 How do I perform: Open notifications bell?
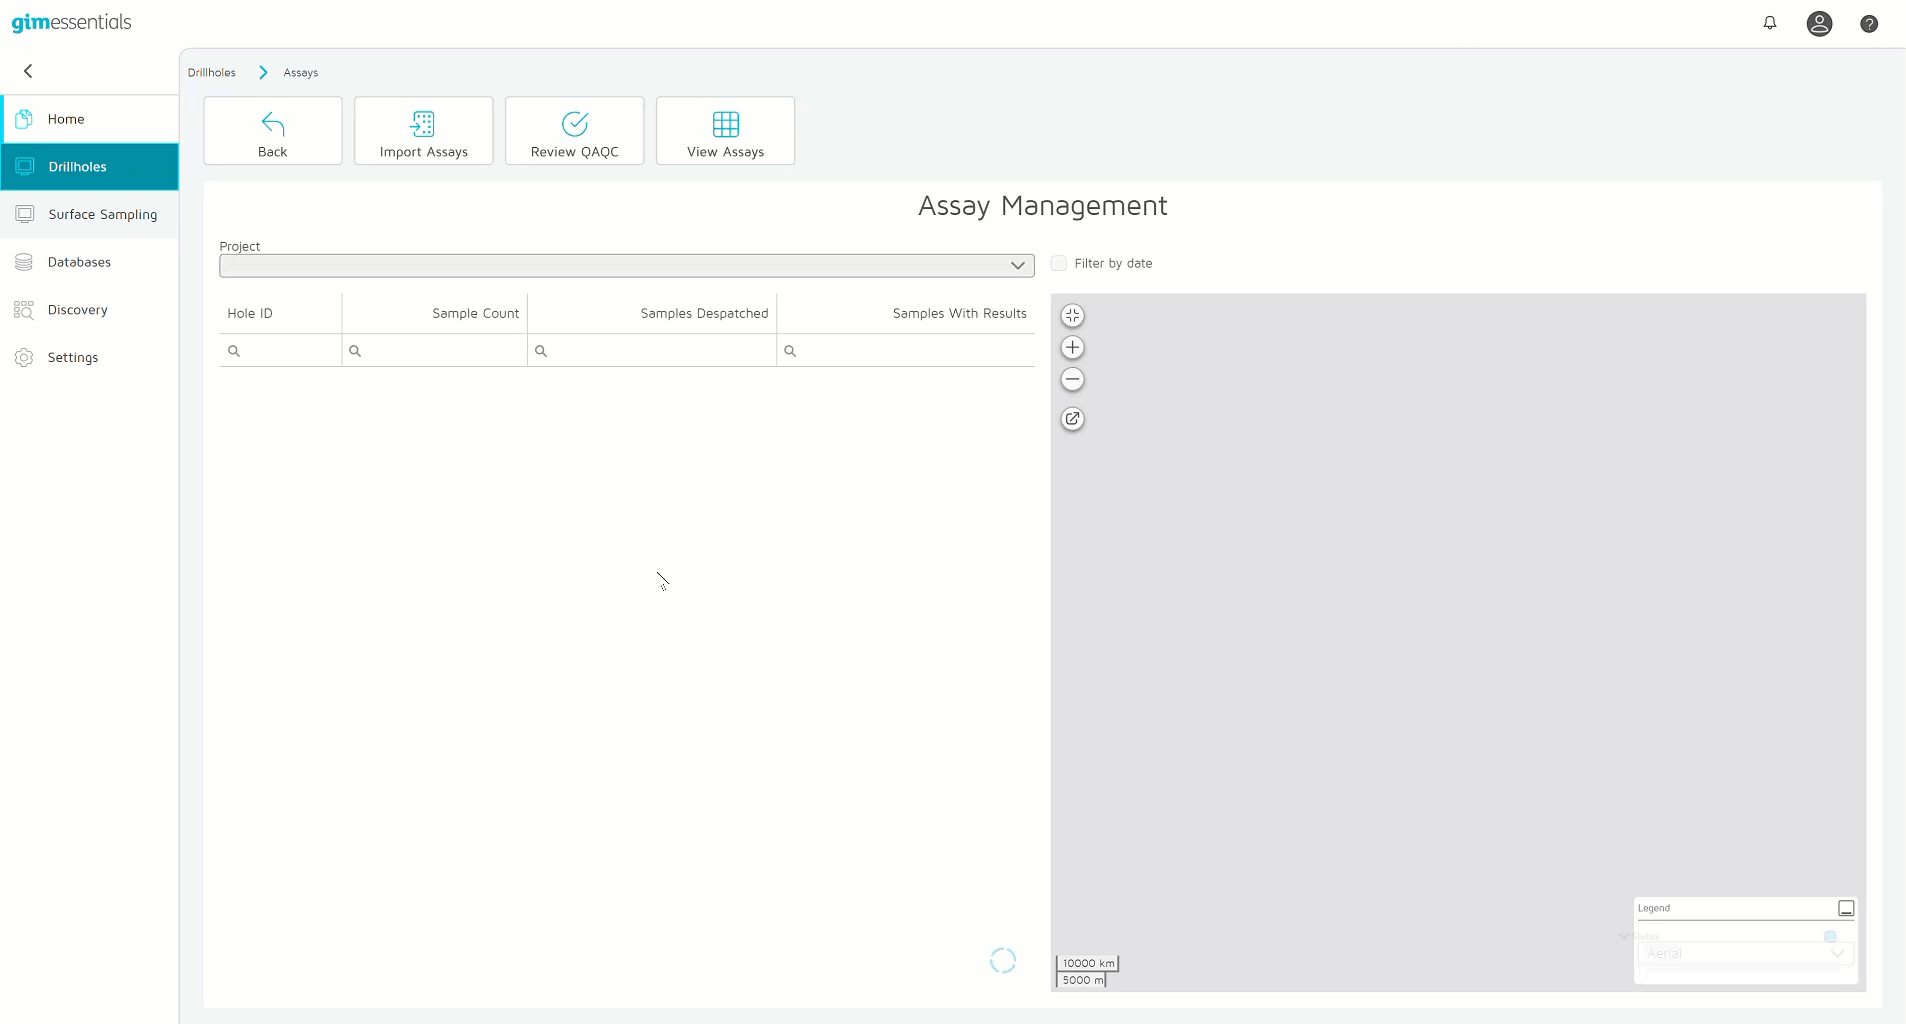pyautogui.click(x=1769, y=23)
